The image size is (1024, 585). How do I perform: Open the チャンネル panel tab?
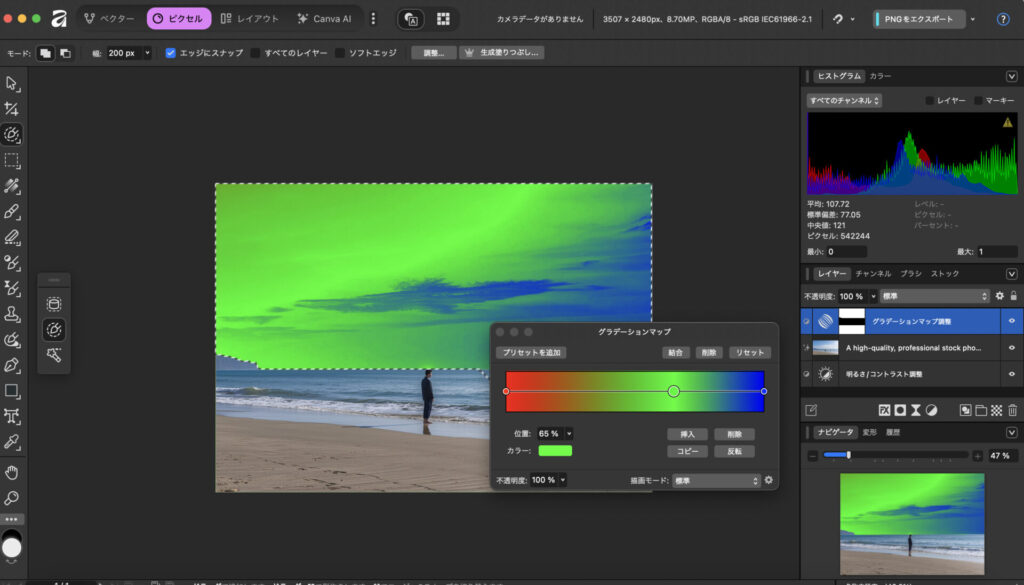[x=873, y=273]
